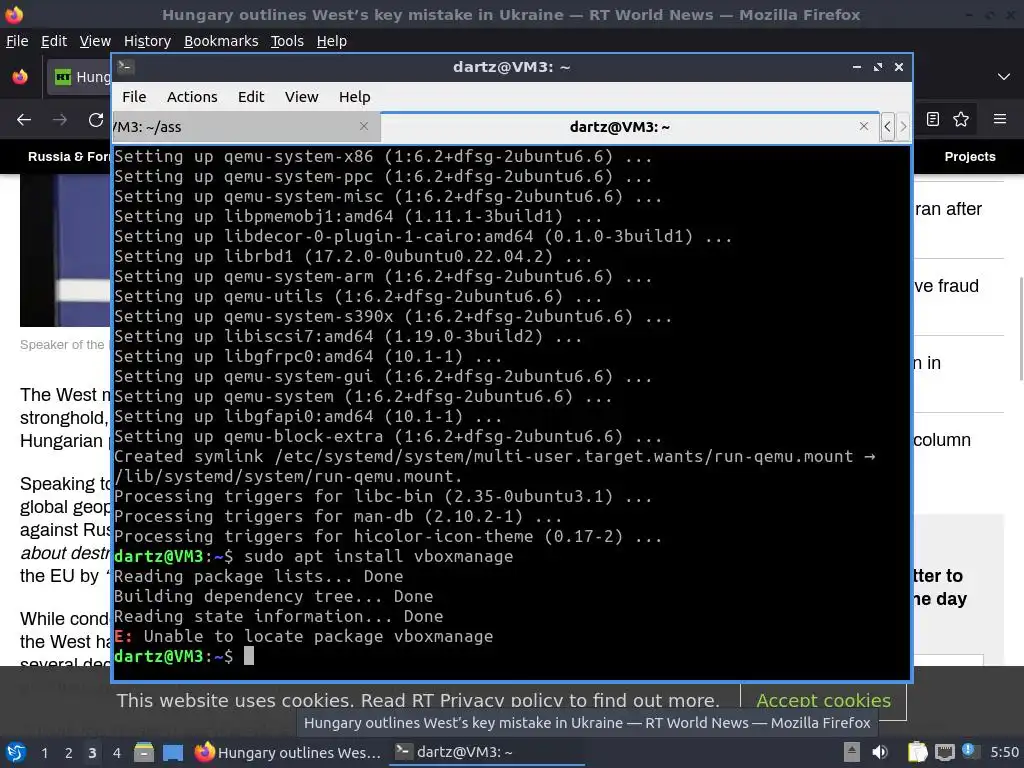The height and width of the screenshot is (768, 1024).
Task: Switch to workspace 1
Action: tap(44, 753)
